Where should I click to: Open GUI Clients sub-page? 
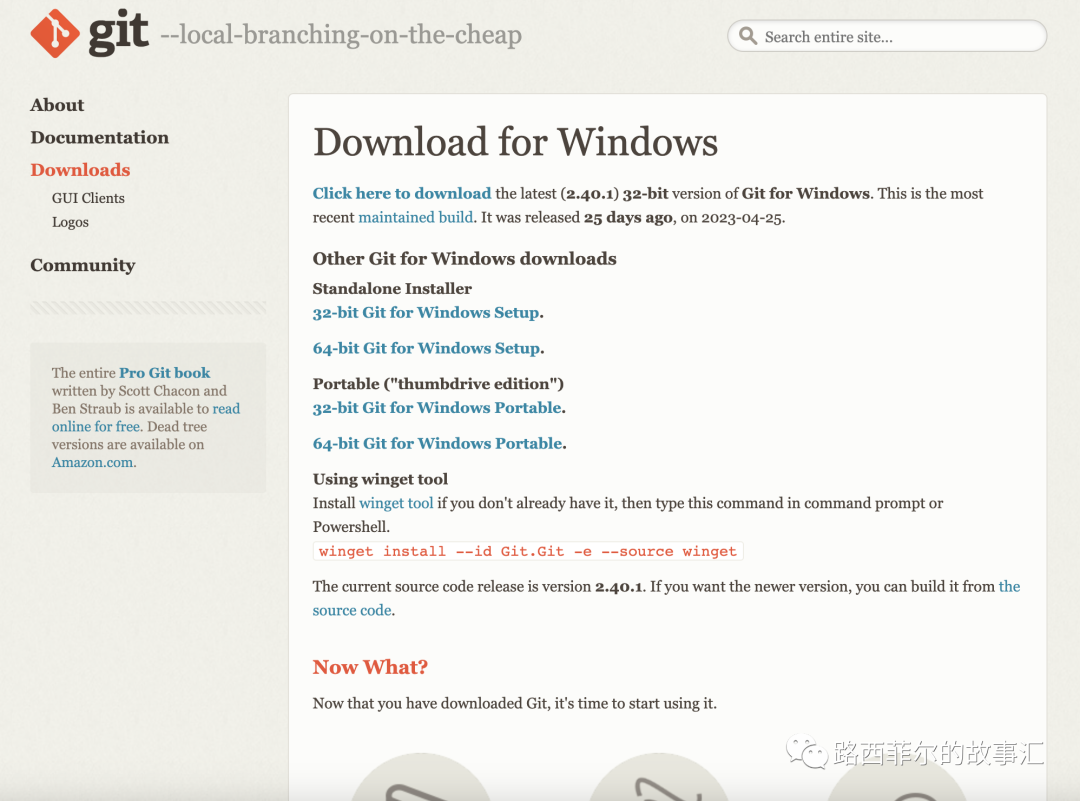88,198
